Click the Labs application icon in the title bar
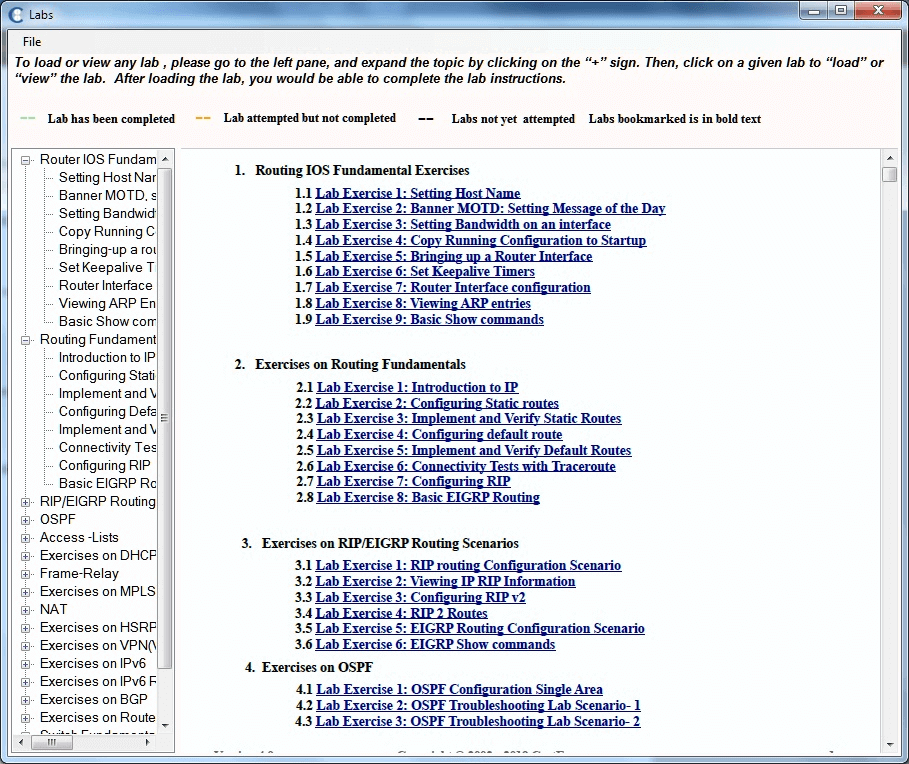Viewport: 909px width, 764px height. coord(14,14)
